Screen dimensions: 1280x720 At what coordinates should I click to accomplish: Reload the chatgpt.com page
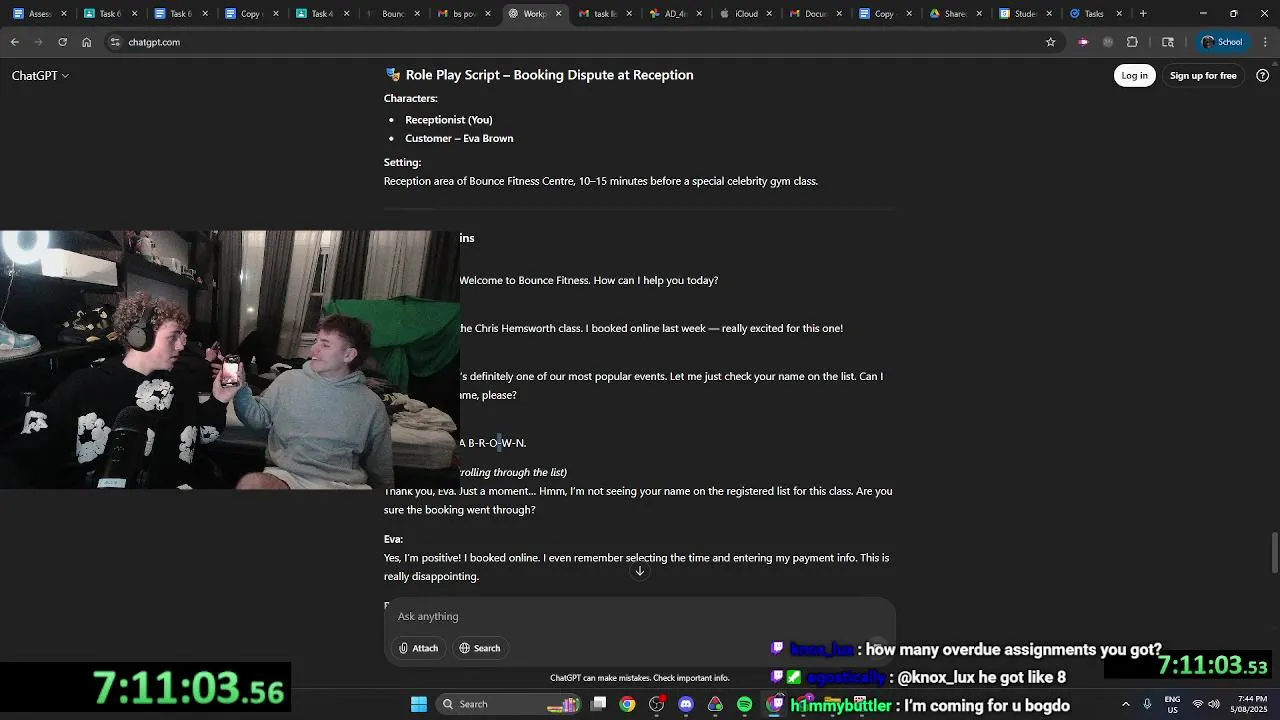click(63, 42)
